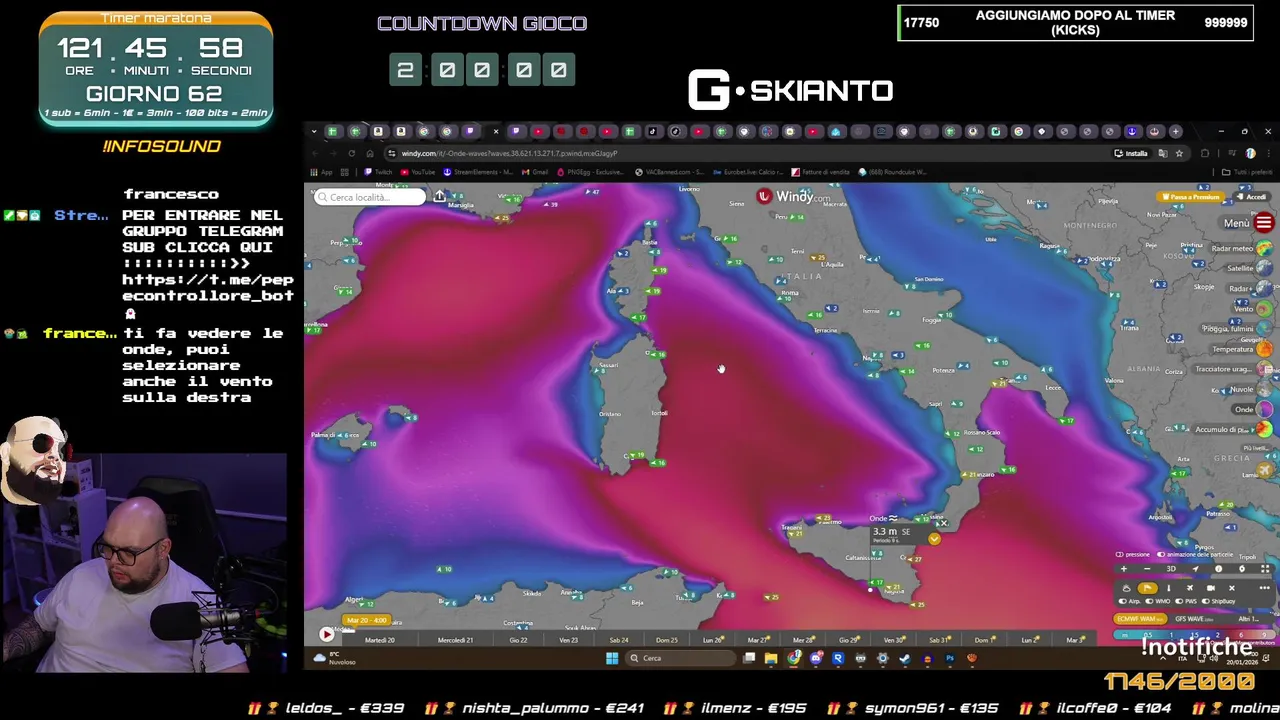
Task: Jump timeline to Mercoledì 21
Action: click(455, 640)
